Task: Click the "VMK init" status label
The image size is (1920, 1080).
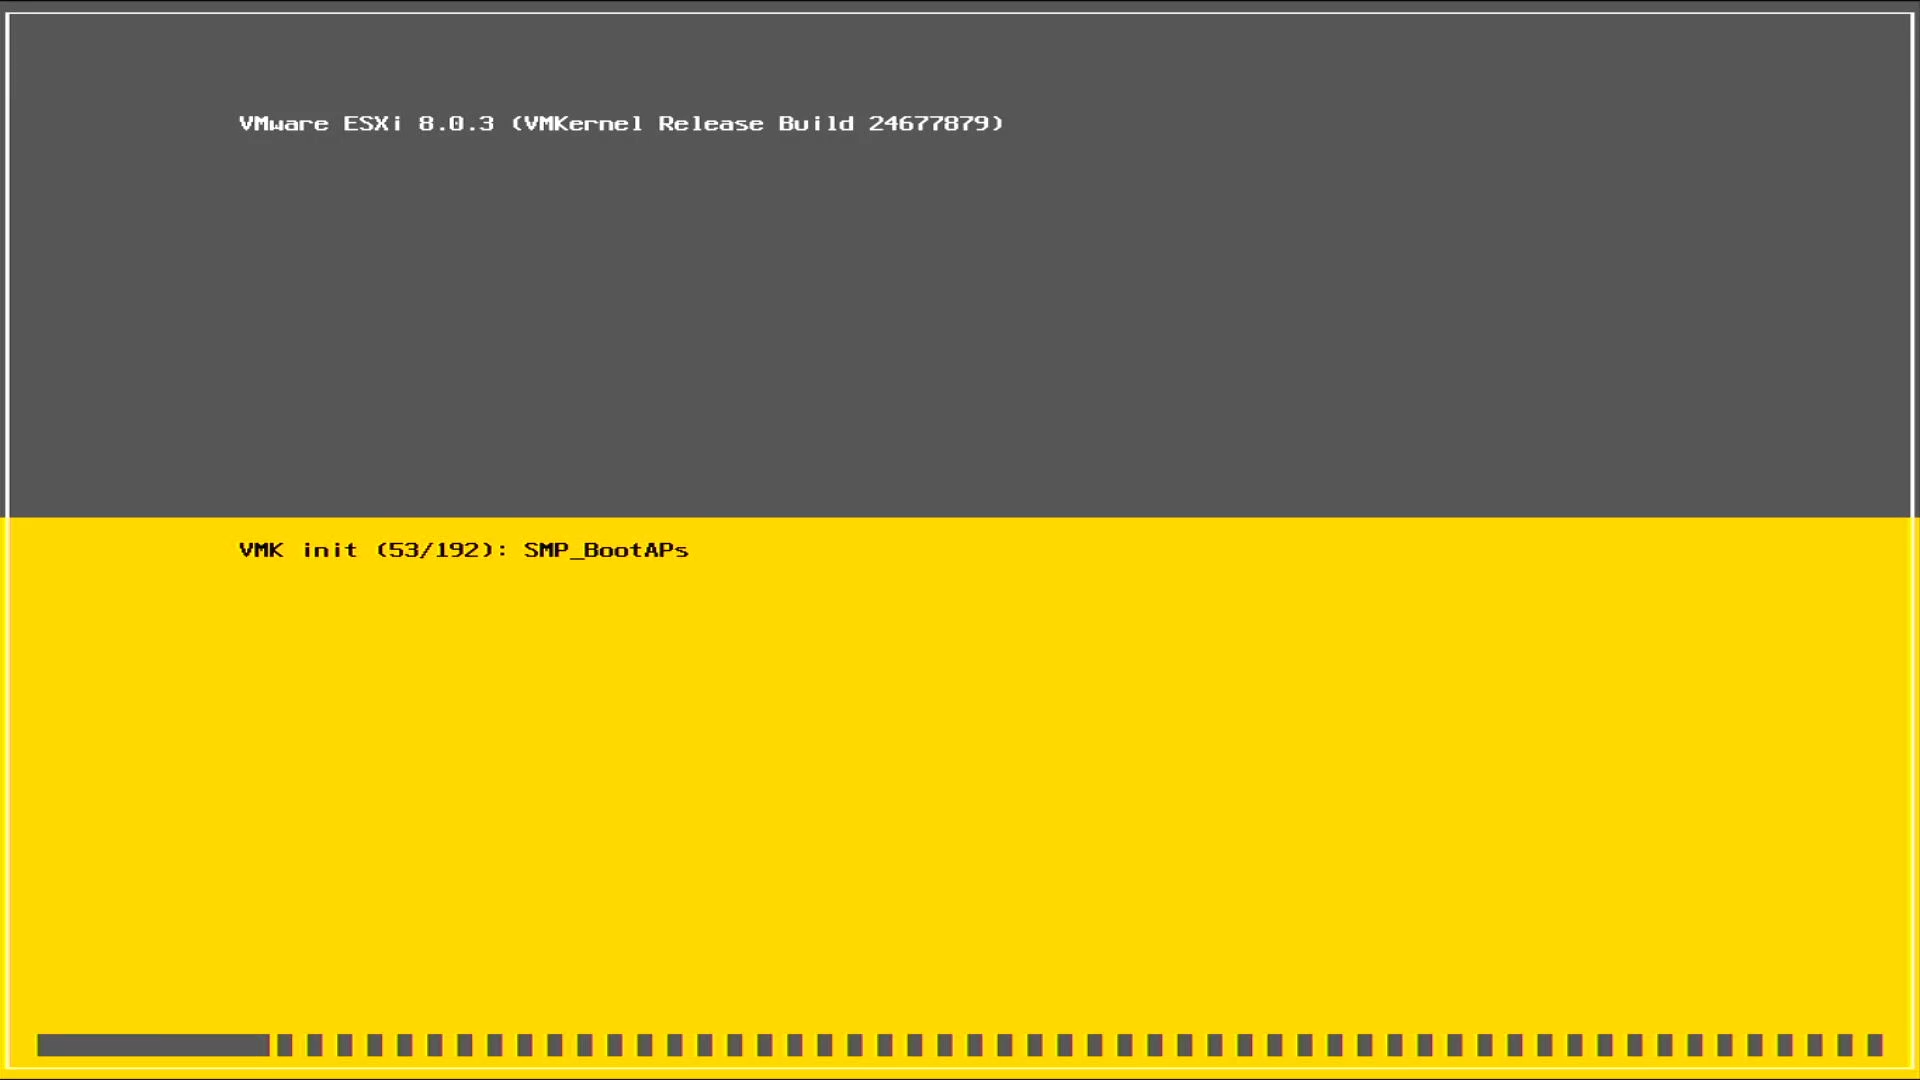Action: [298, 550]
